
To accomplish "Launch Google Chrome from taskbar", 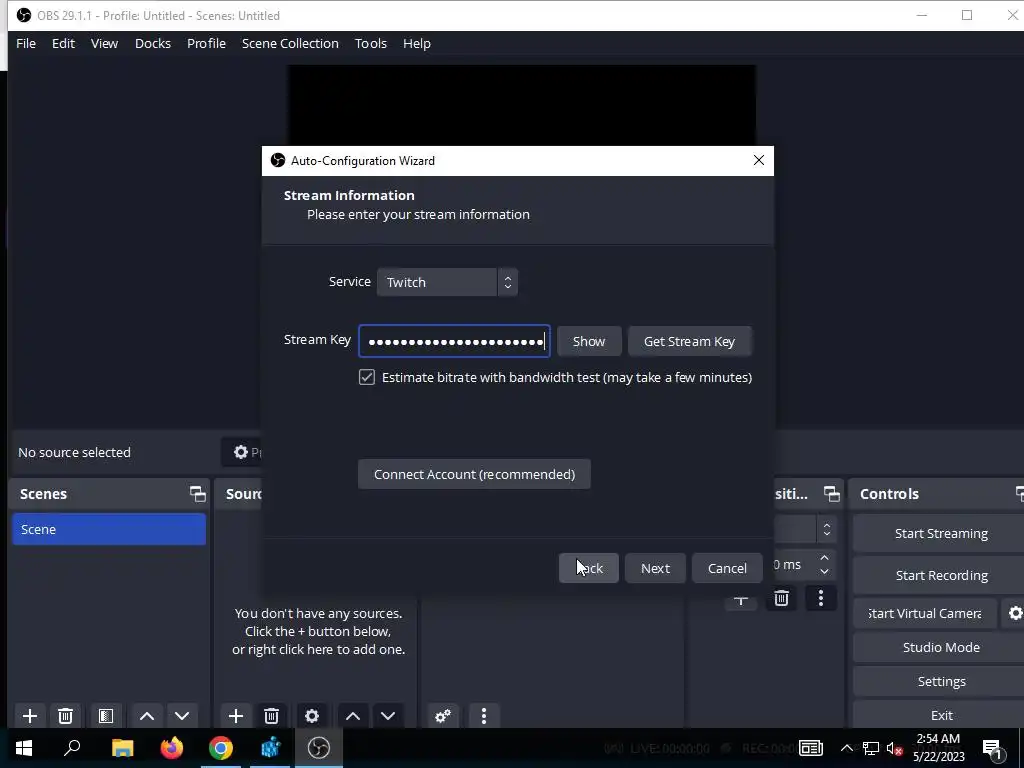I will pyautogui.click(x=221, y=748).
